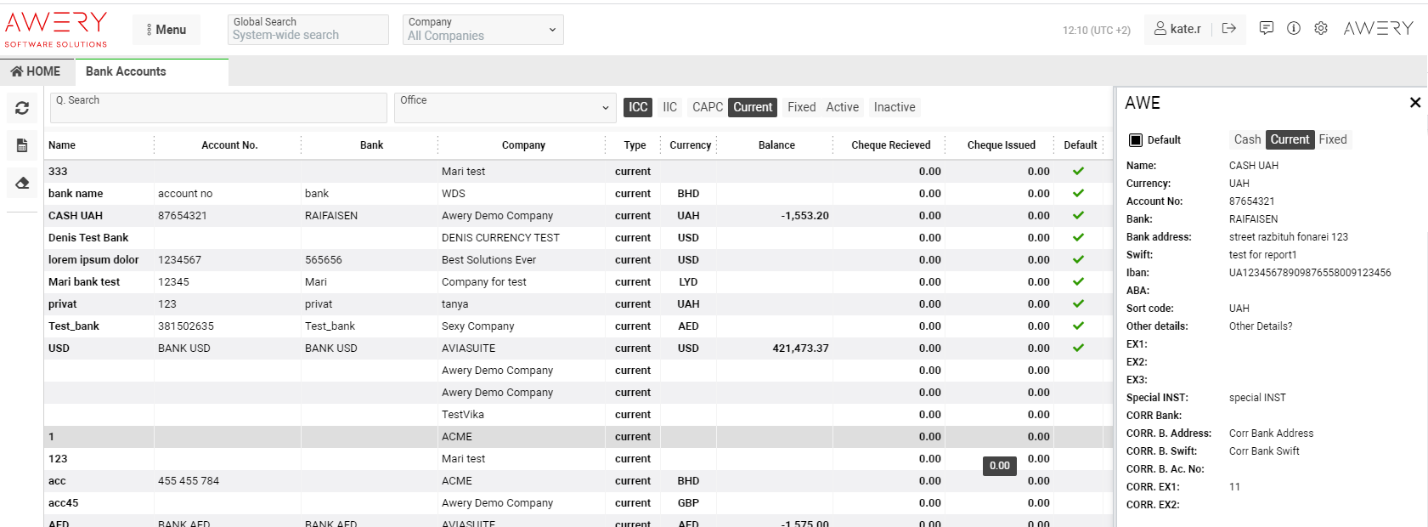The height and width of the screenshot is (527, 1428).
Task: Open the Office filter dropdown
Action: click(x=505, y=107)
